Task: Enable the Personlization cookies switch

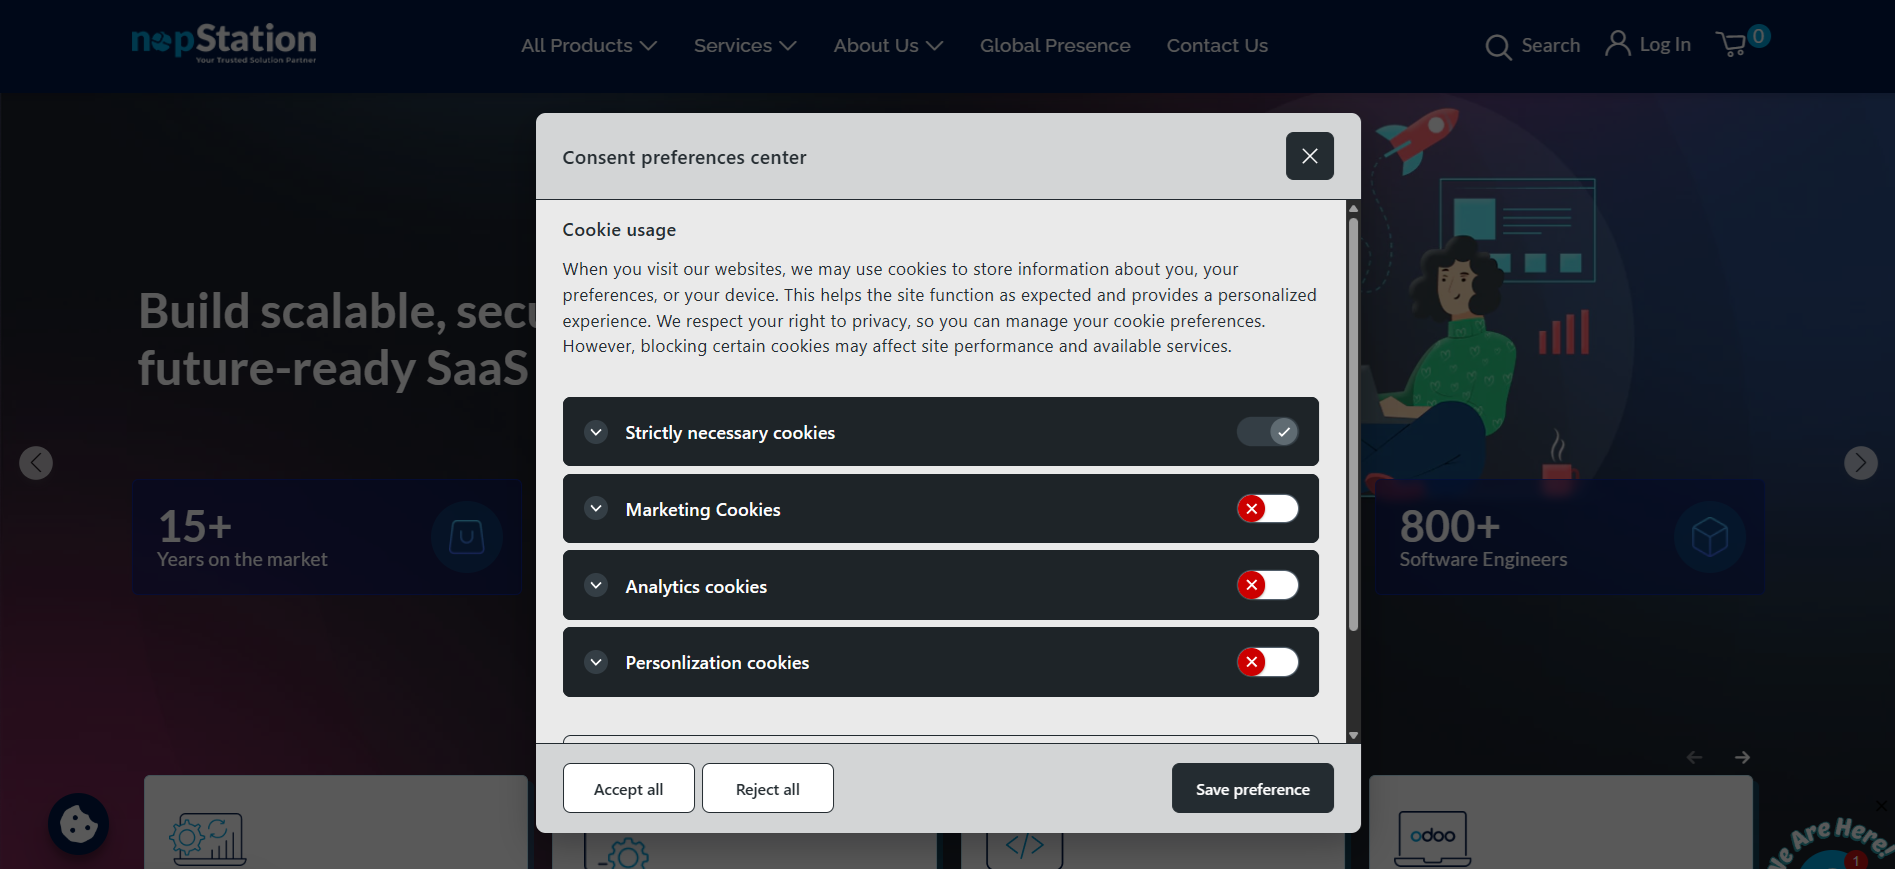Action: pos(1268,662)
